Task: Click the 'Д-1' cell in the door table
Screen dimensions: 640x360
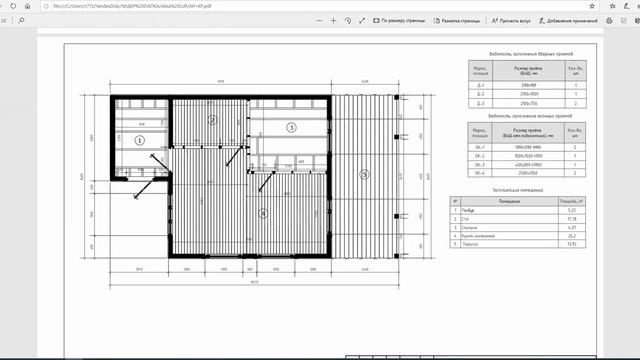Action: coord(481,85)
